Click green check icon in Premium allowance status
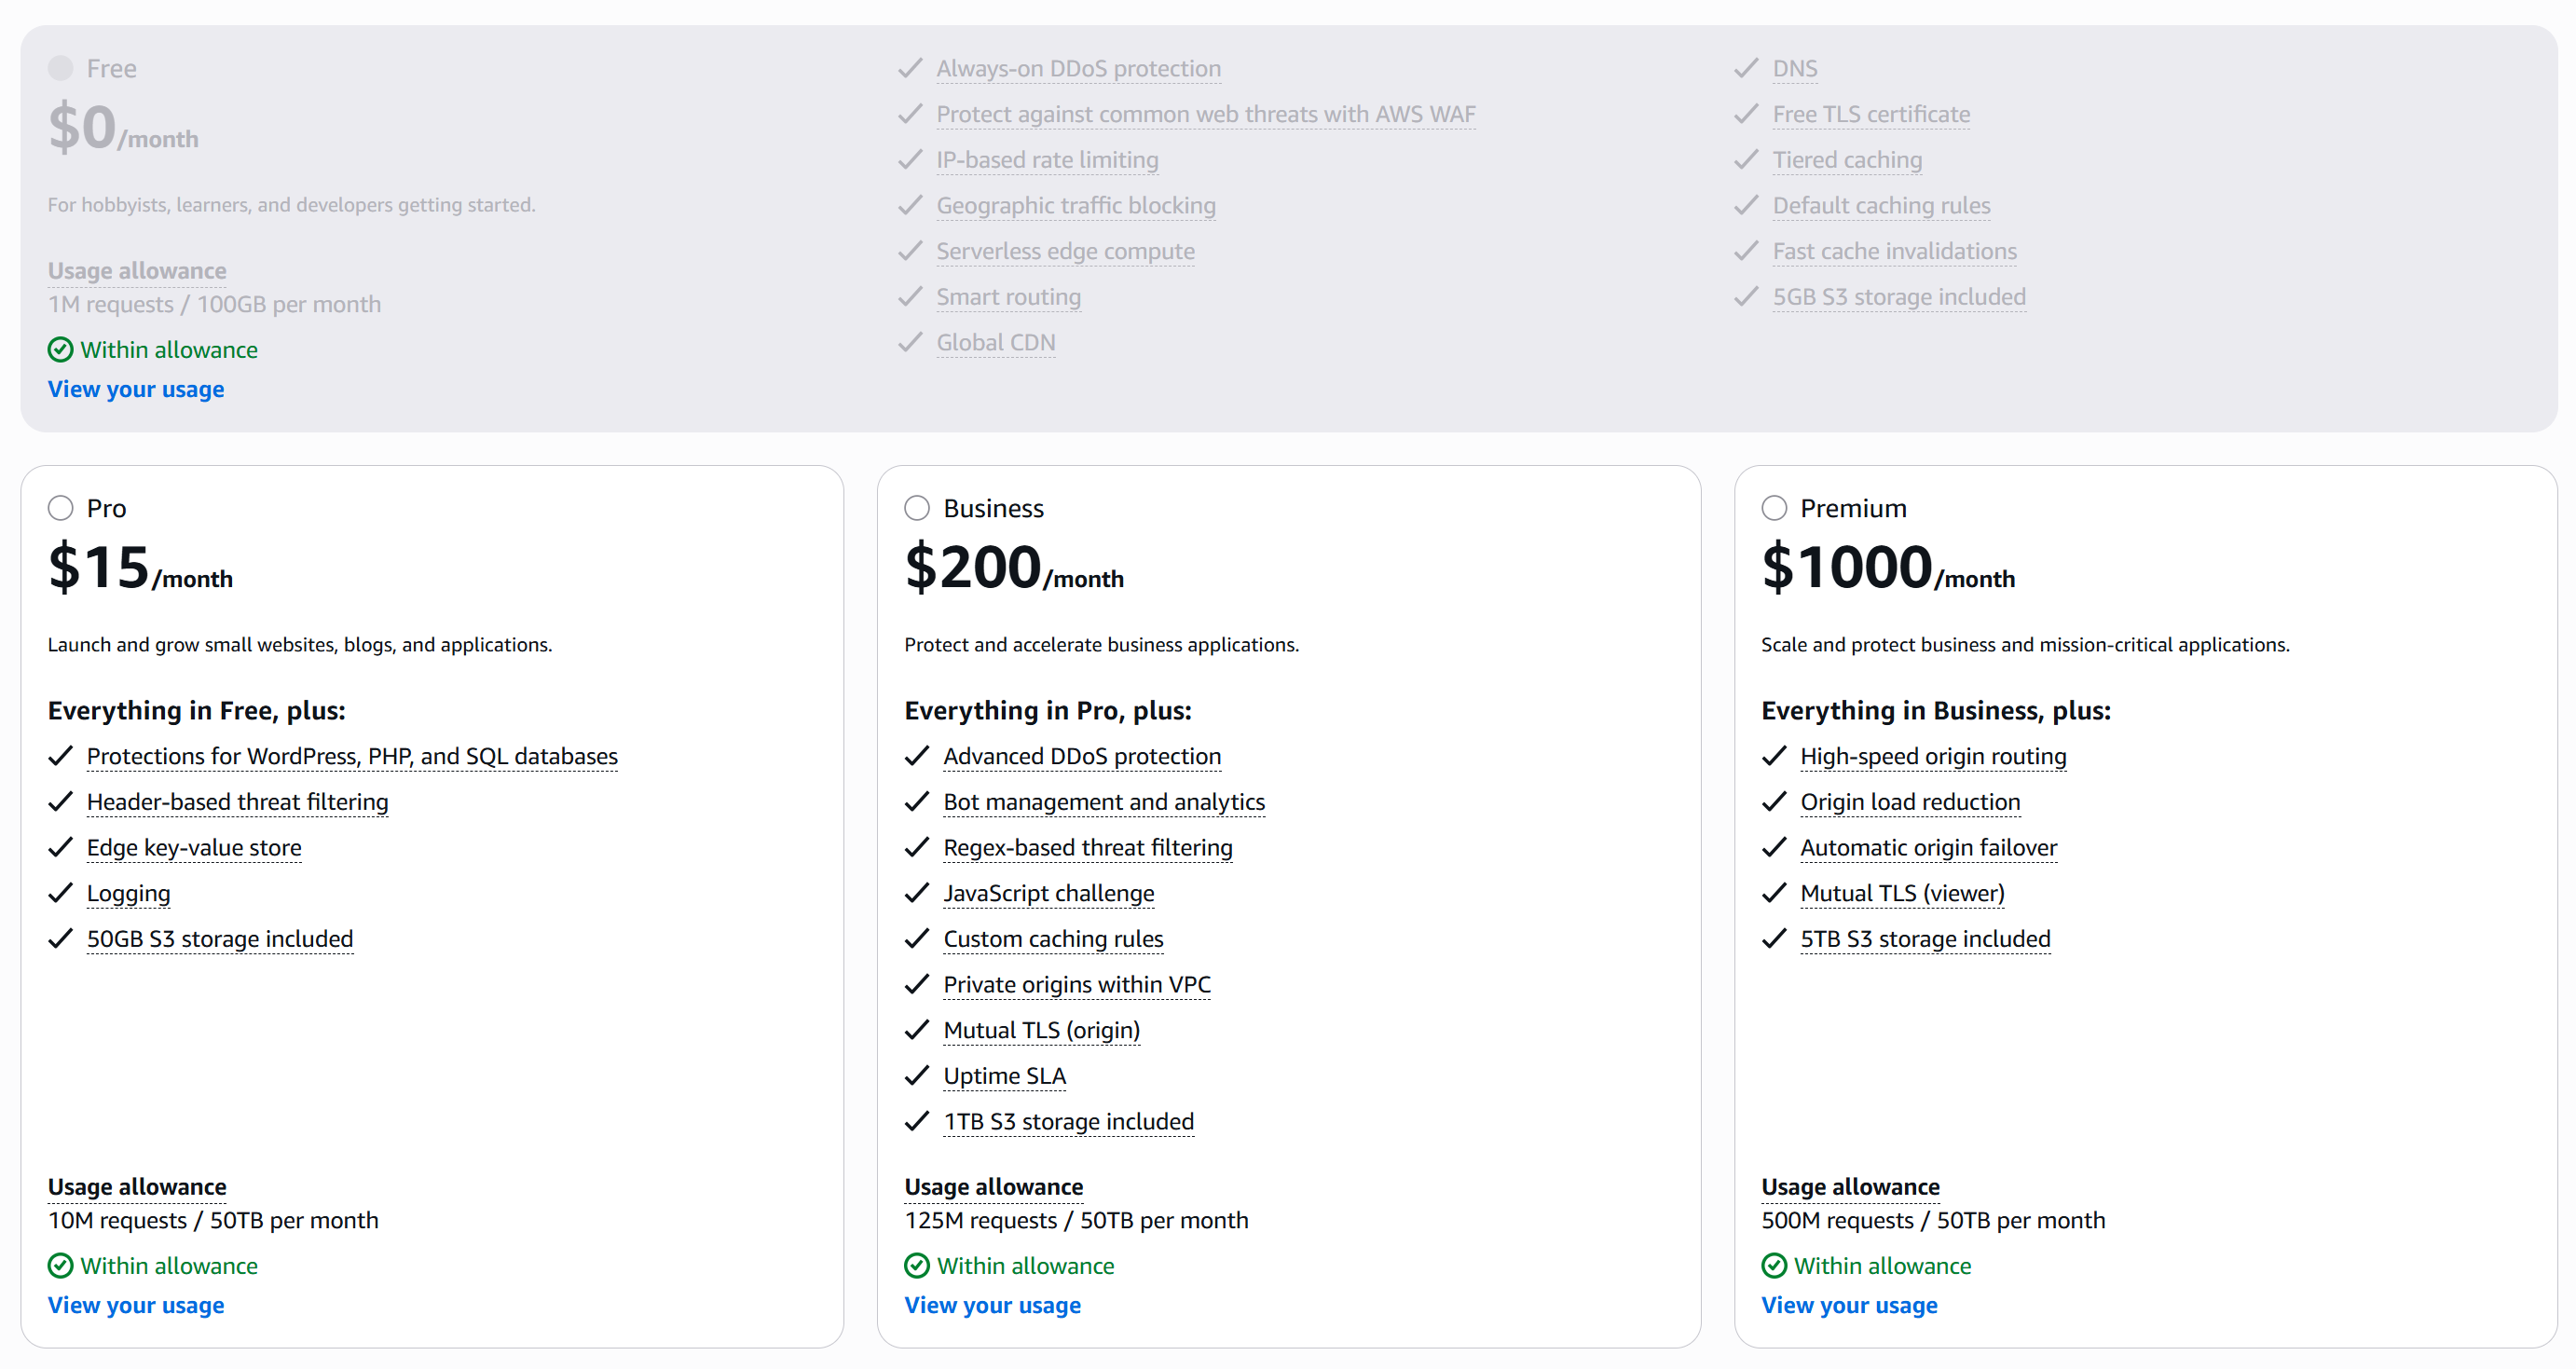 1774,1266
